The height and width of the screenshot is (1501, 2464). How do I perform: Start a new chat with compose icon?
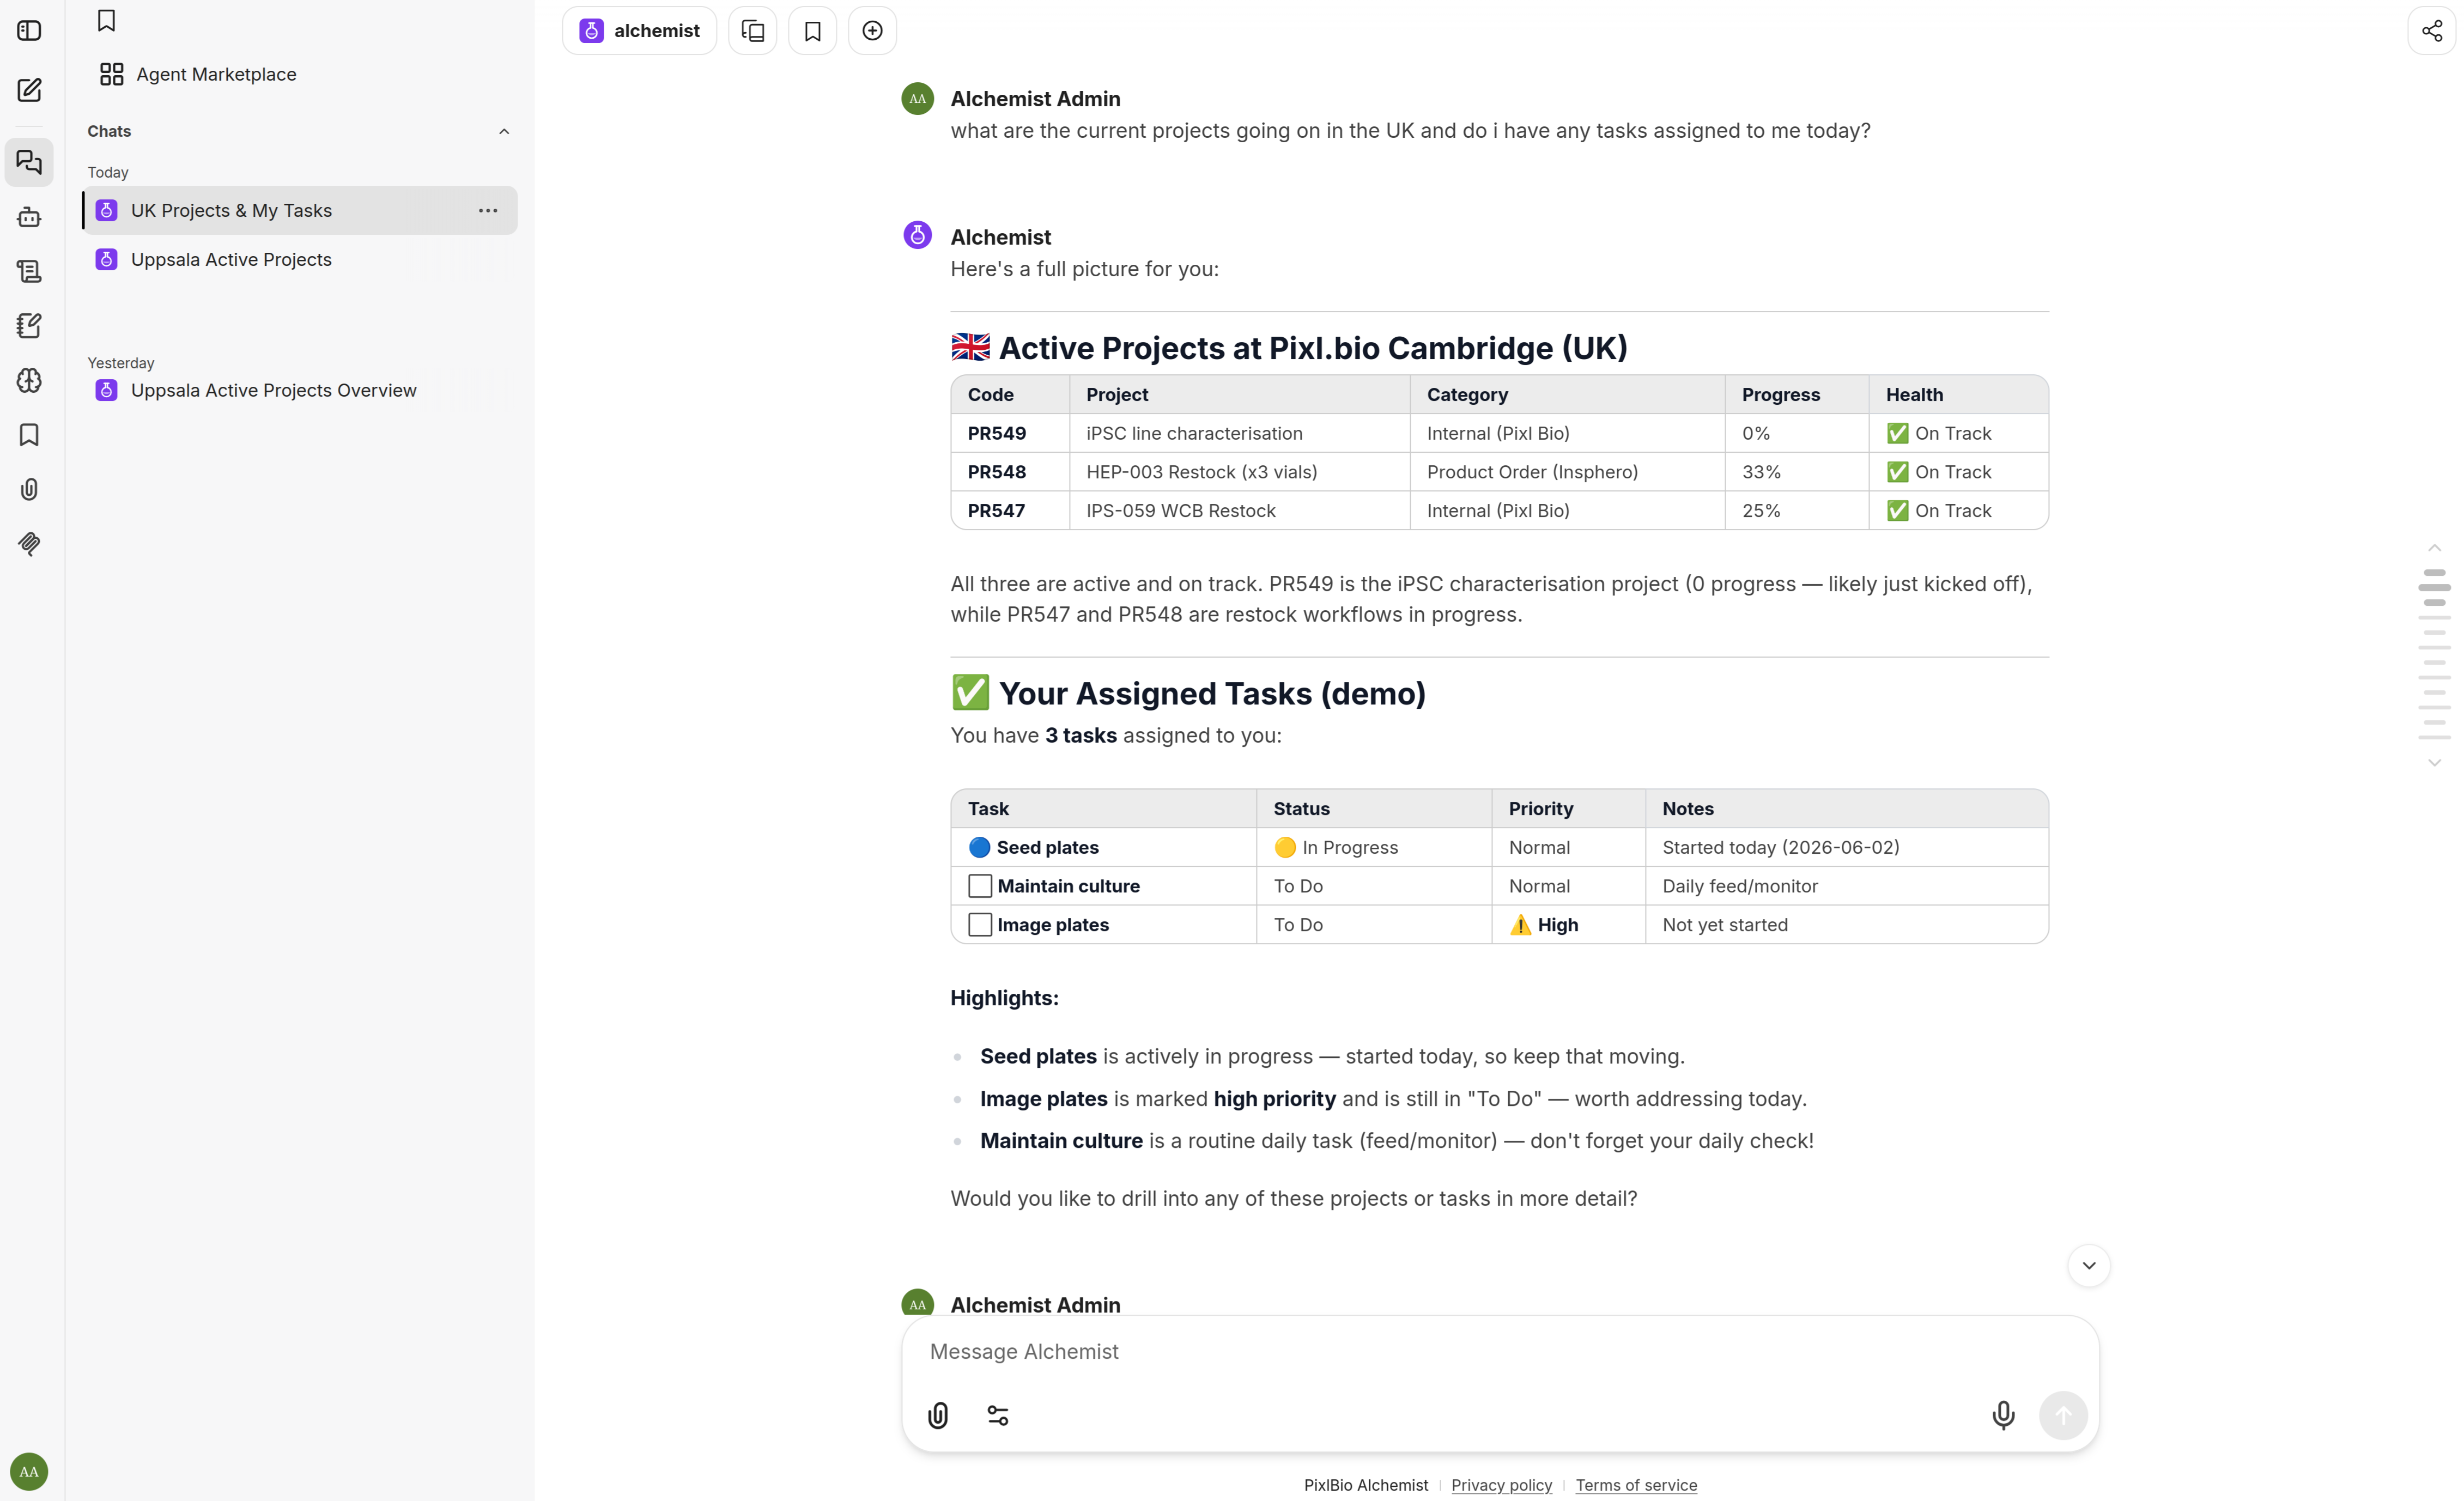[x=29, y=90]
